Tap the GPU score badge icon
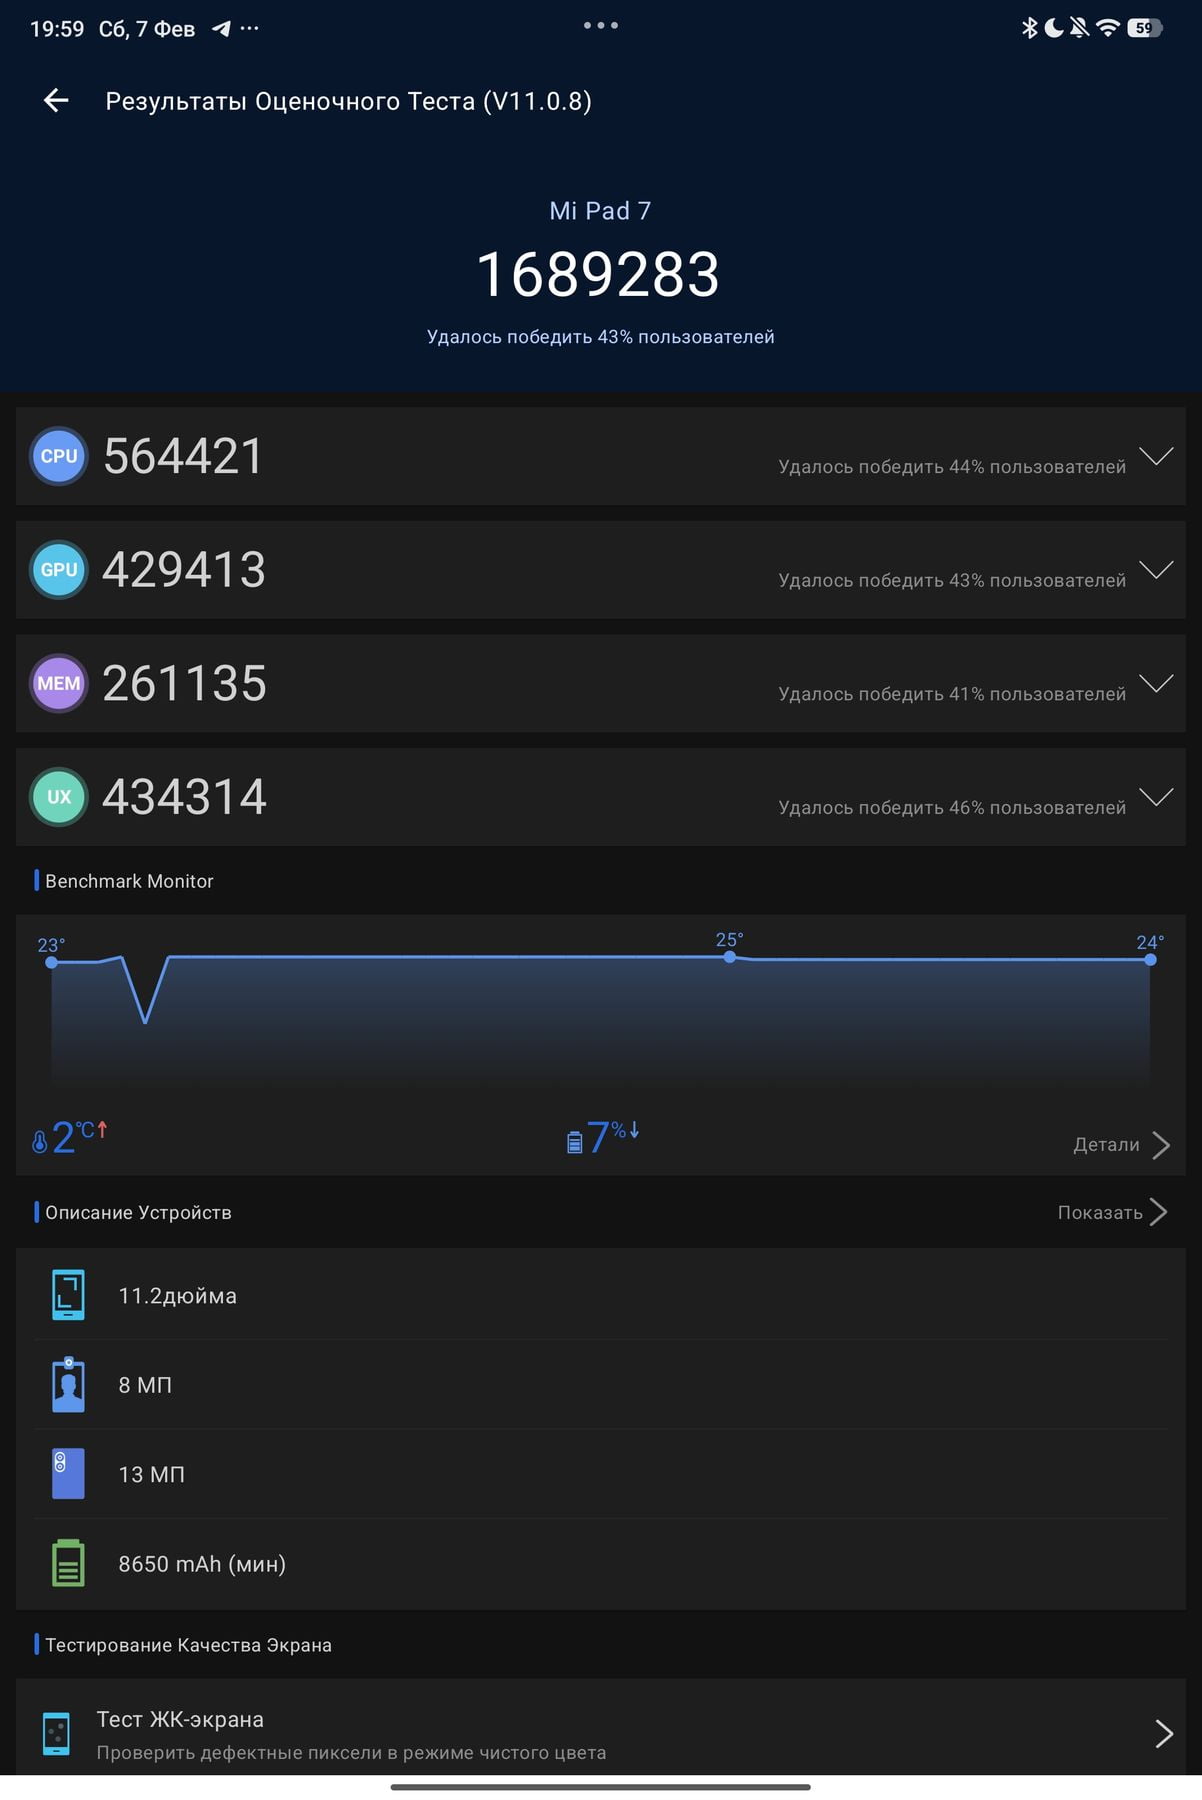This screenshot has width=1202, height=1800. pos(59,569)
